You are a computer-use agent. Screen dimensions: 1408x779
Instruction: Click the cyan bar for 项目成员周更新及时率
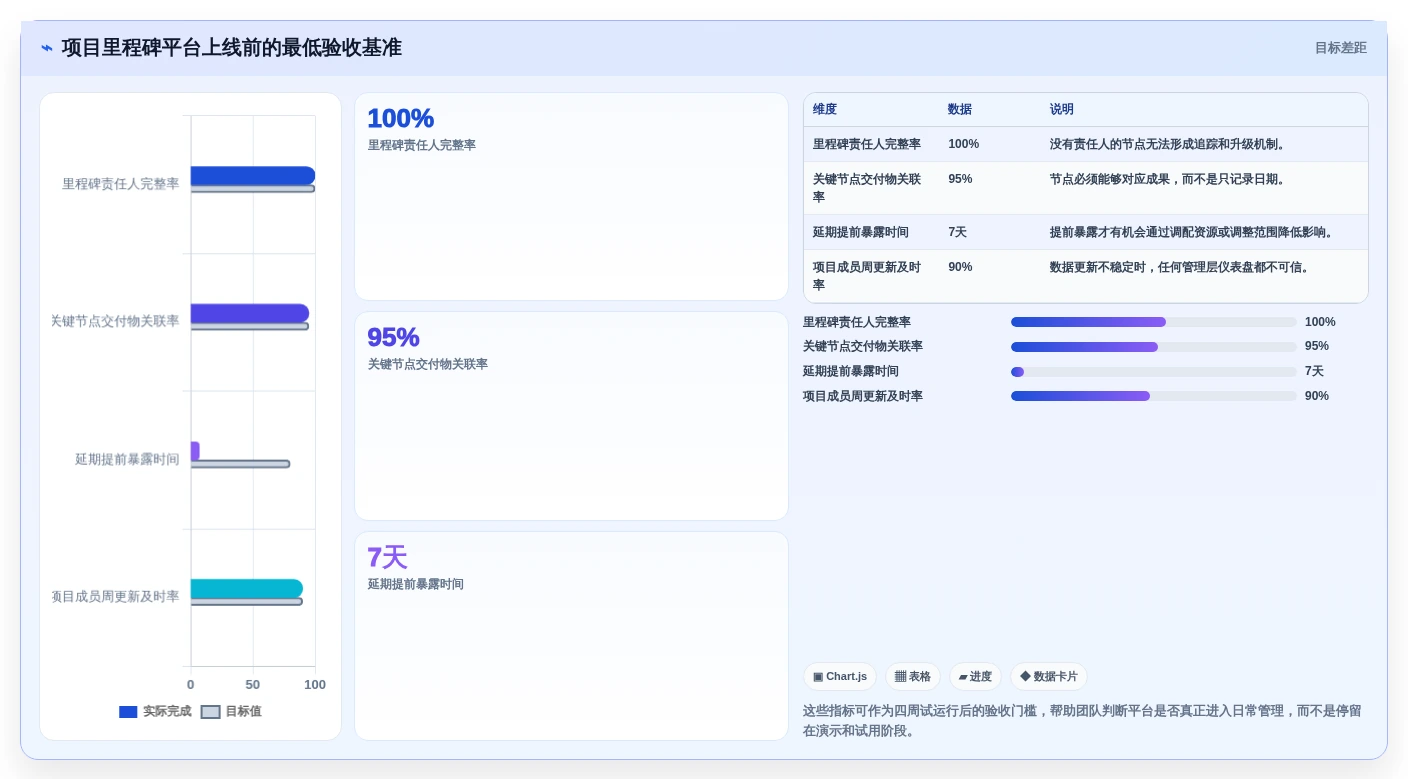(247, 588)
